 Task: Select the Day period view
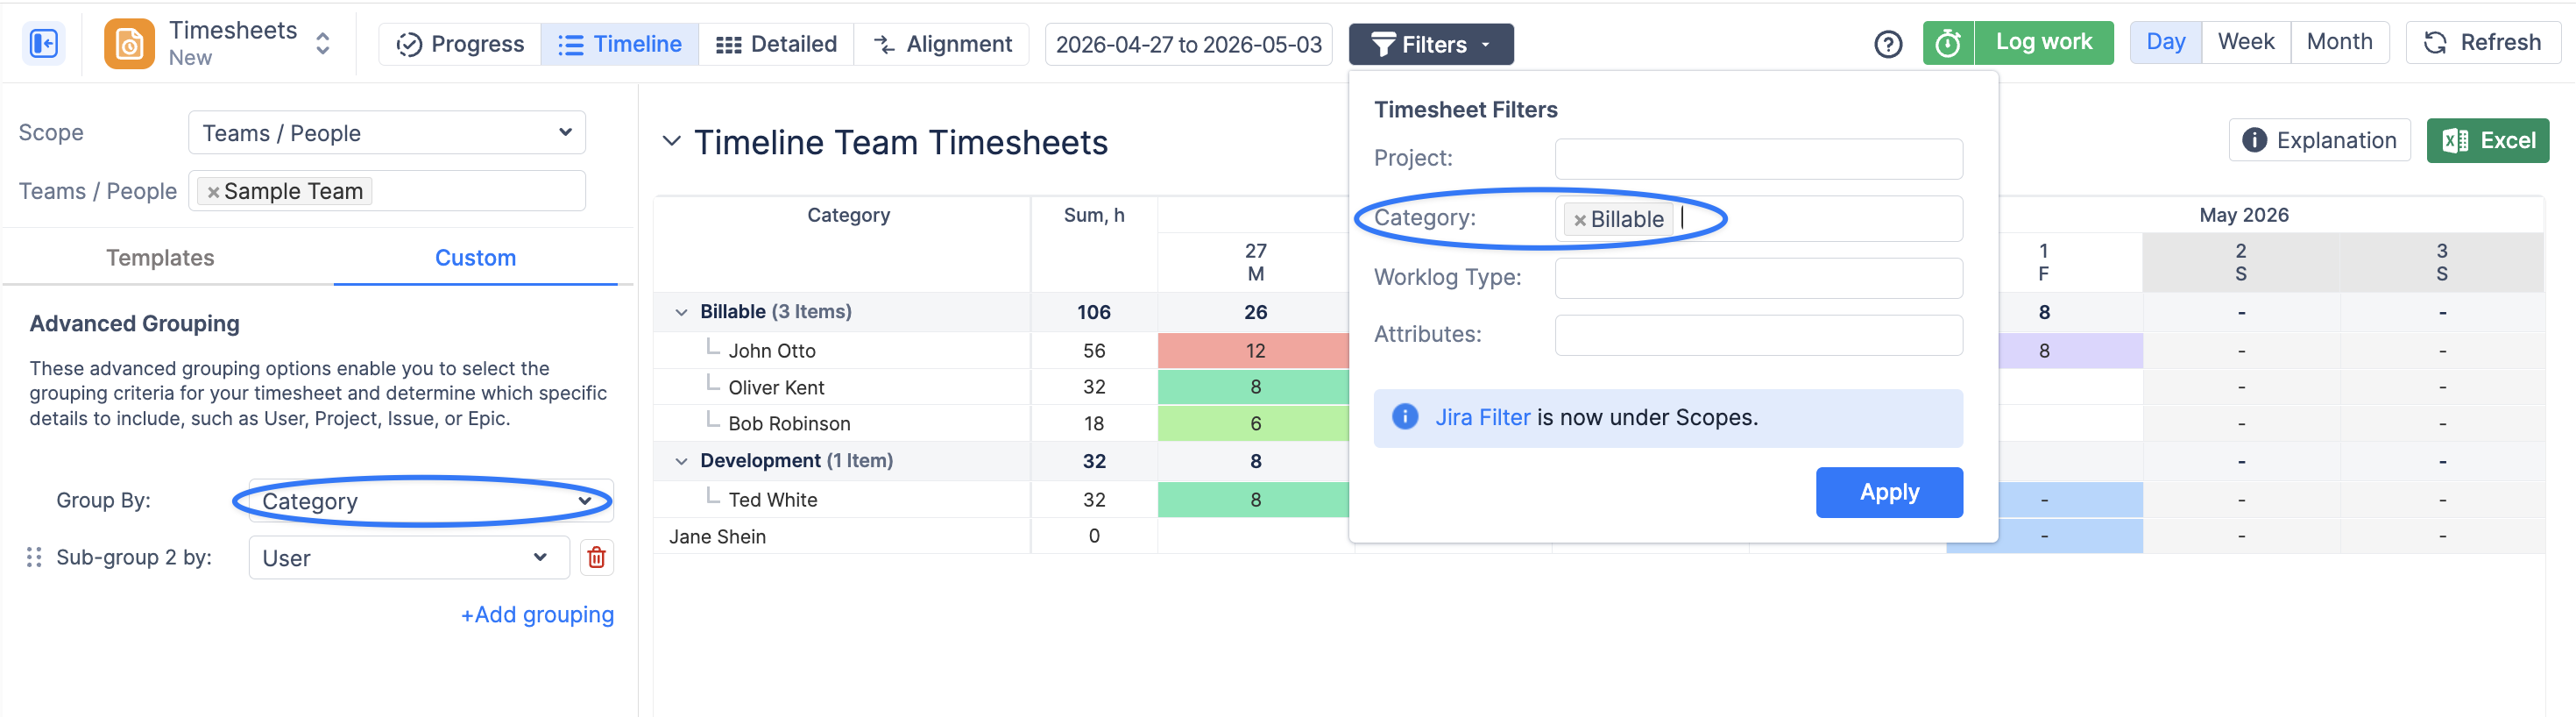[x=2166, y=42]
